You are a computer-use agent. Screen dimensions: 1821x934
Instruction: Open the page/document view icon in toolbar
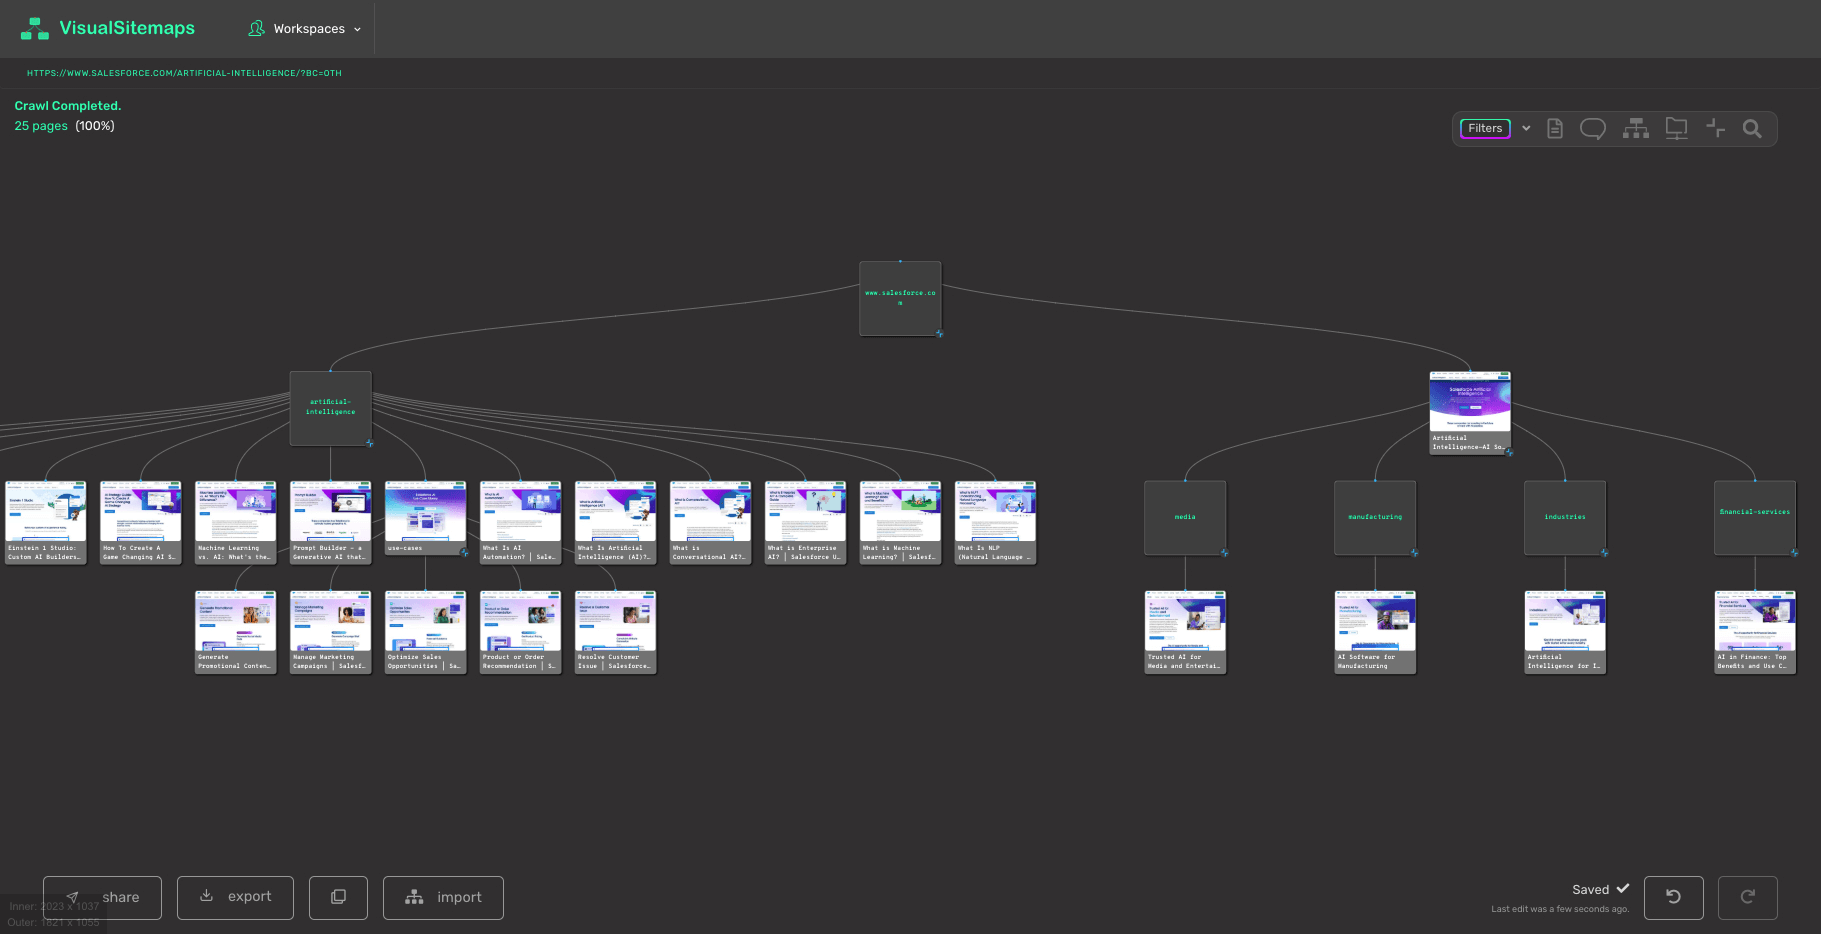point(1555,128)
